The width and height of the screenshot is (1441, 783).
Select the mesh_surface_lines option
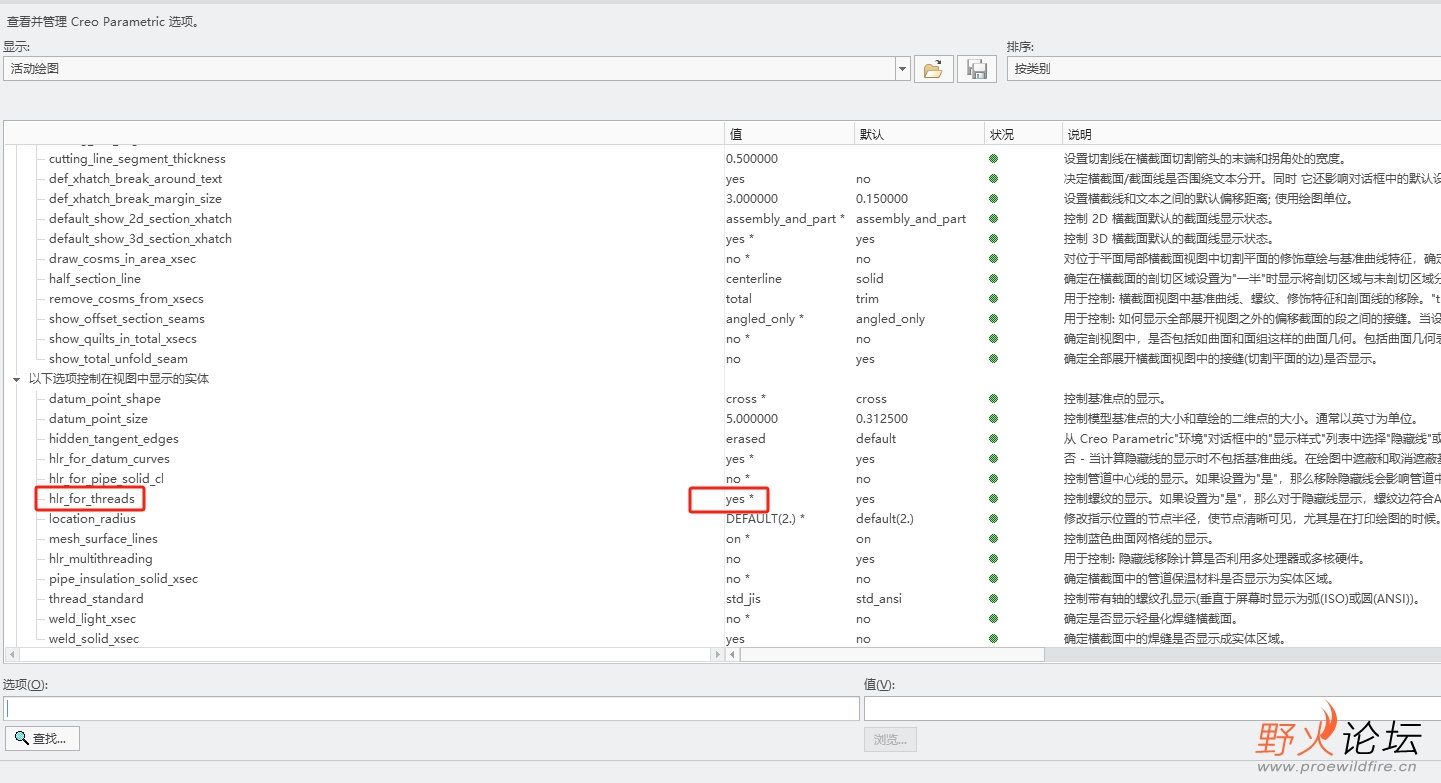click(x=103, y=539)
